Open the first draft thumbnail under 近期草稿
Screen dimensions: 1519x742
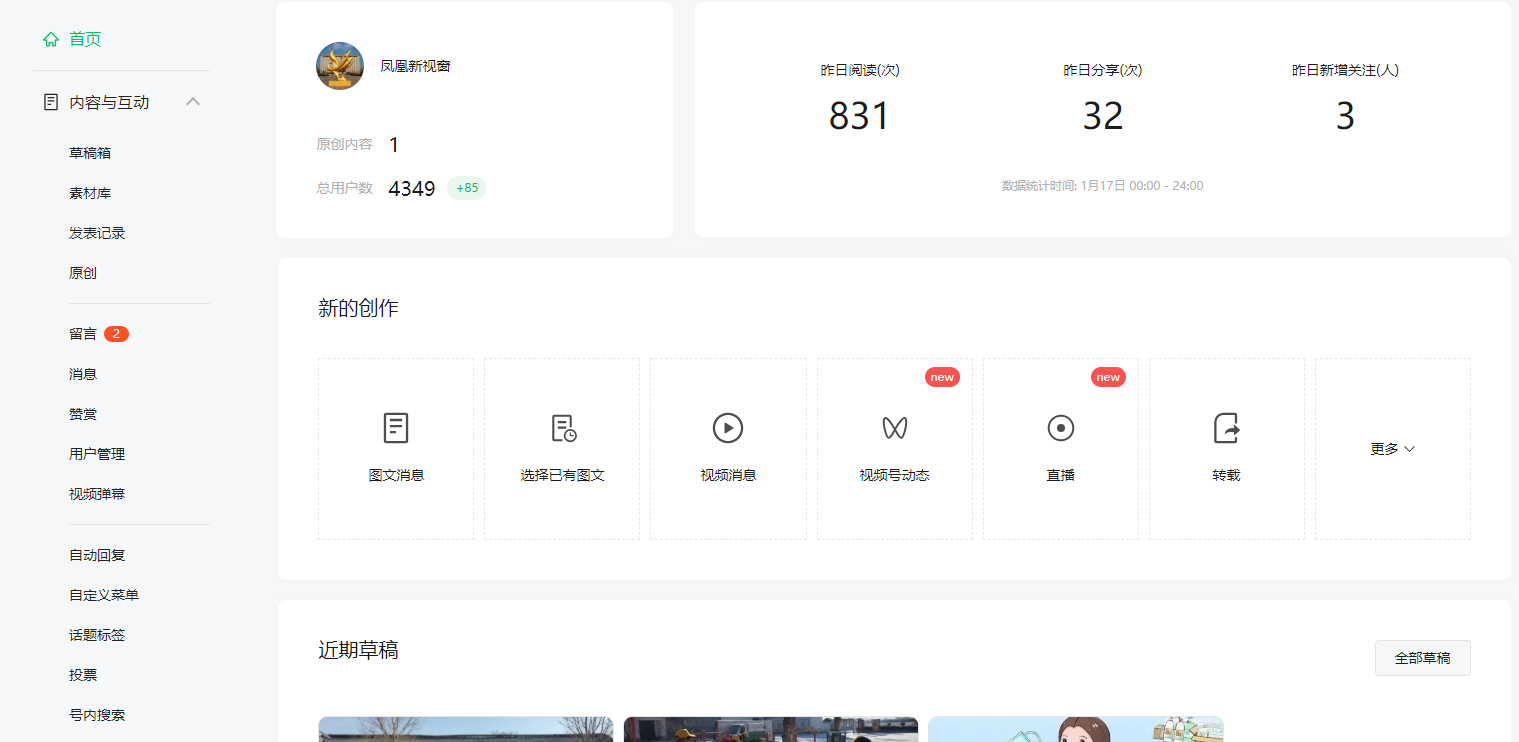pyautogui.click(x=465, y=728)
